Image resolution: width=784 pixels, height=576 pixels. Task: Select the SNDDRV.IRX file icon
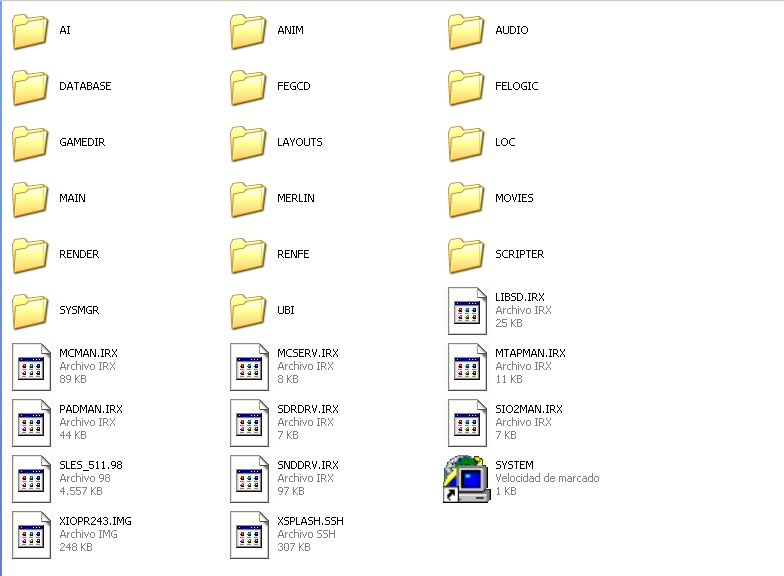pos(249,478)
